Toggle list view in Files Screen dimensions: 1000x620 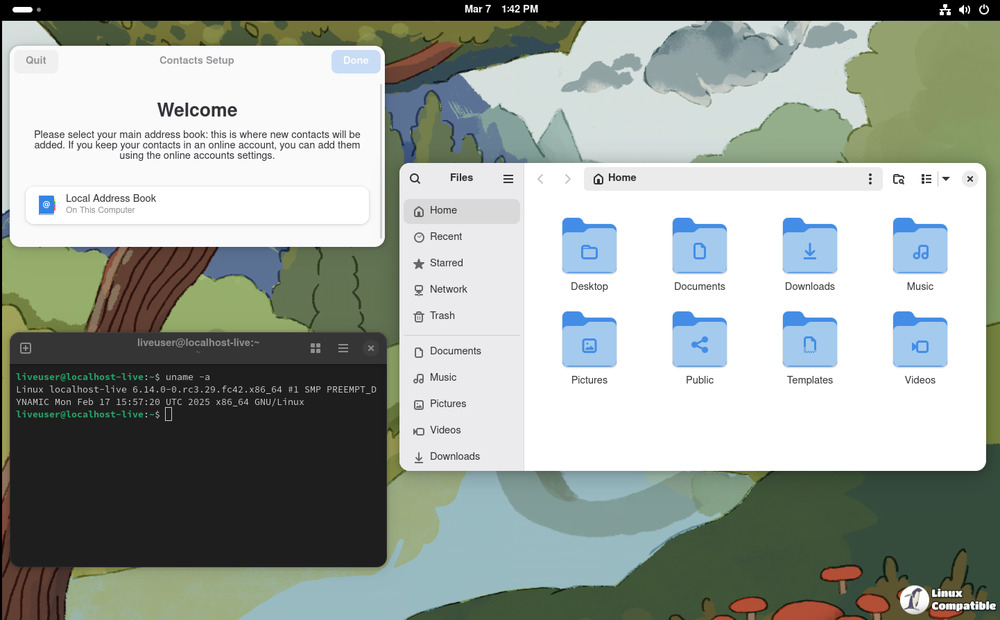pyautogui.click(x=926, y=179)
